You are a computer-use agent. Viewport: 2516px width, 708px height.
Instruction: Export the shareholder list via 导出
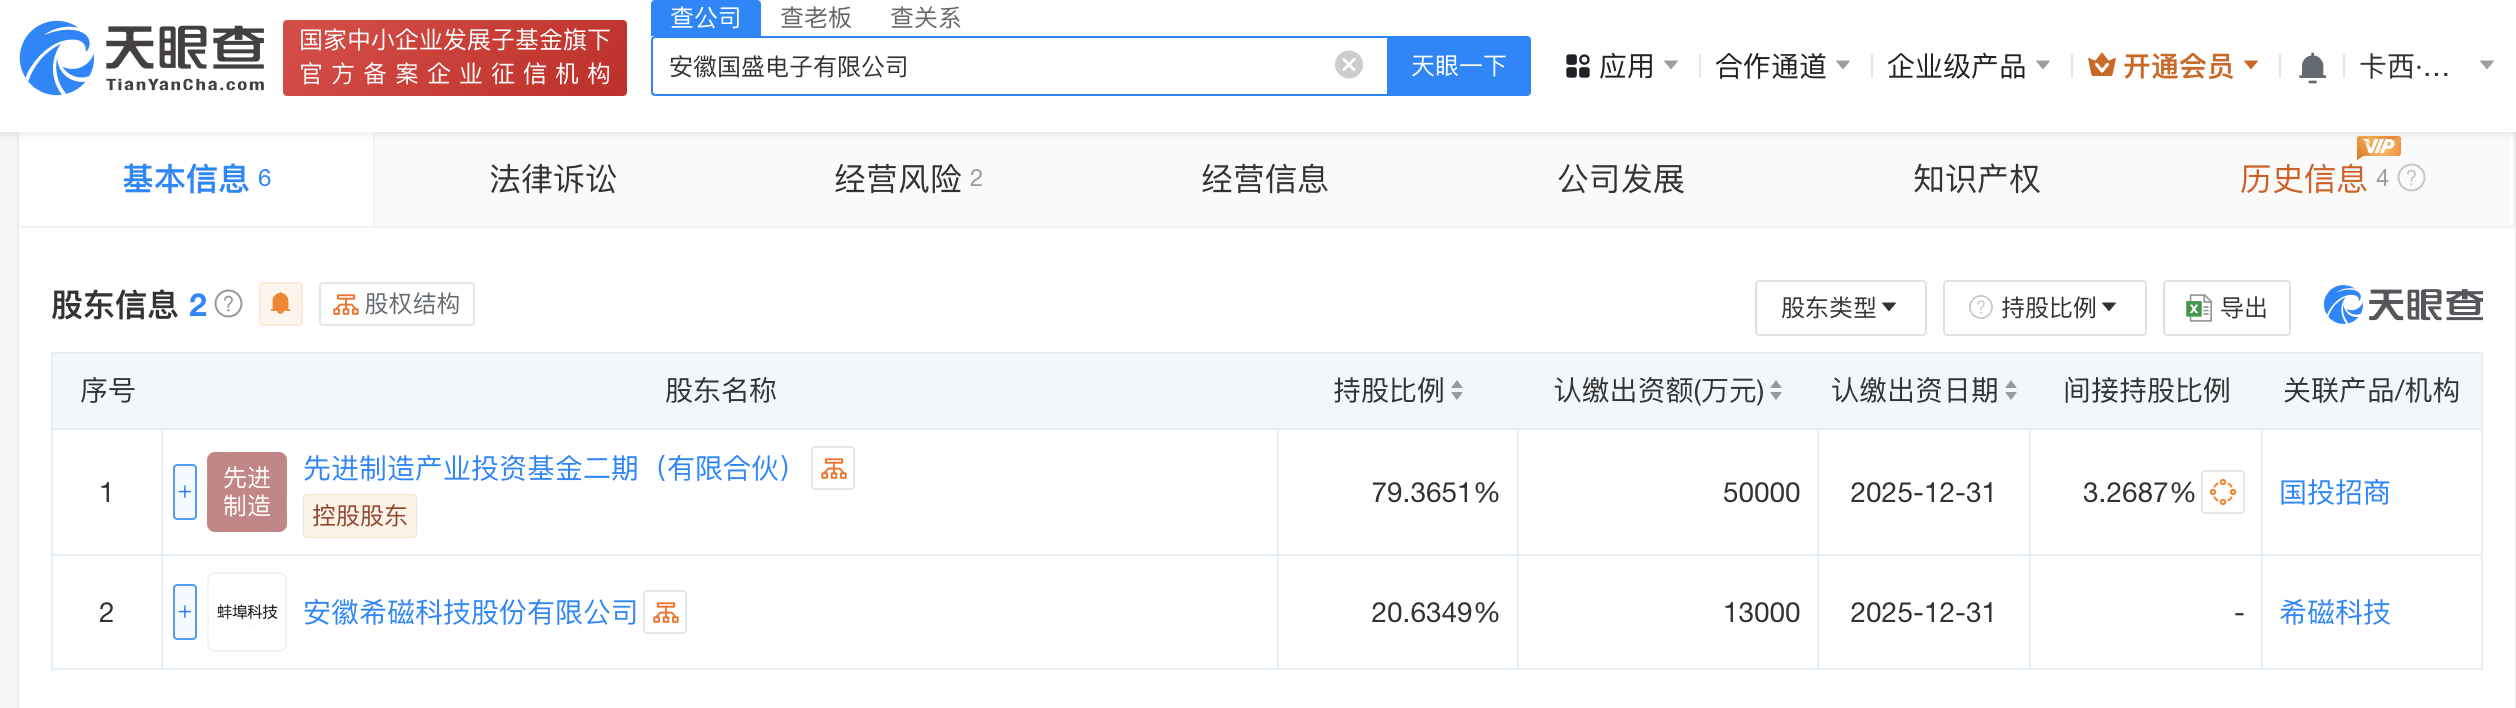(2226, 307)
